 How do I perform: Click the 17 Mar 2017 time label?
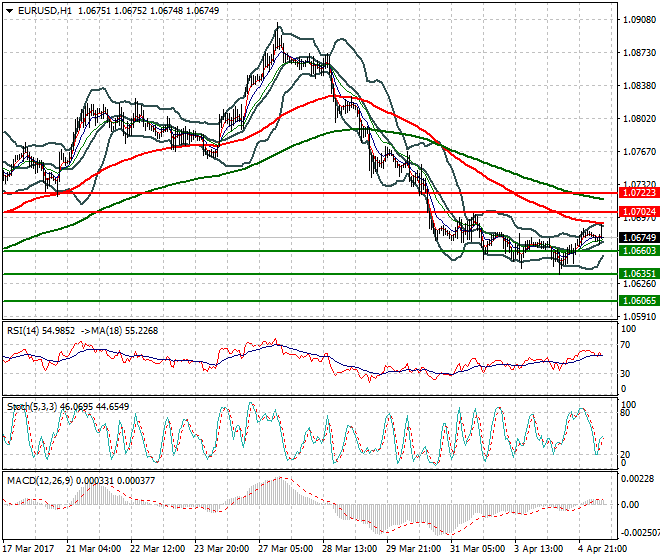(28, 549)
